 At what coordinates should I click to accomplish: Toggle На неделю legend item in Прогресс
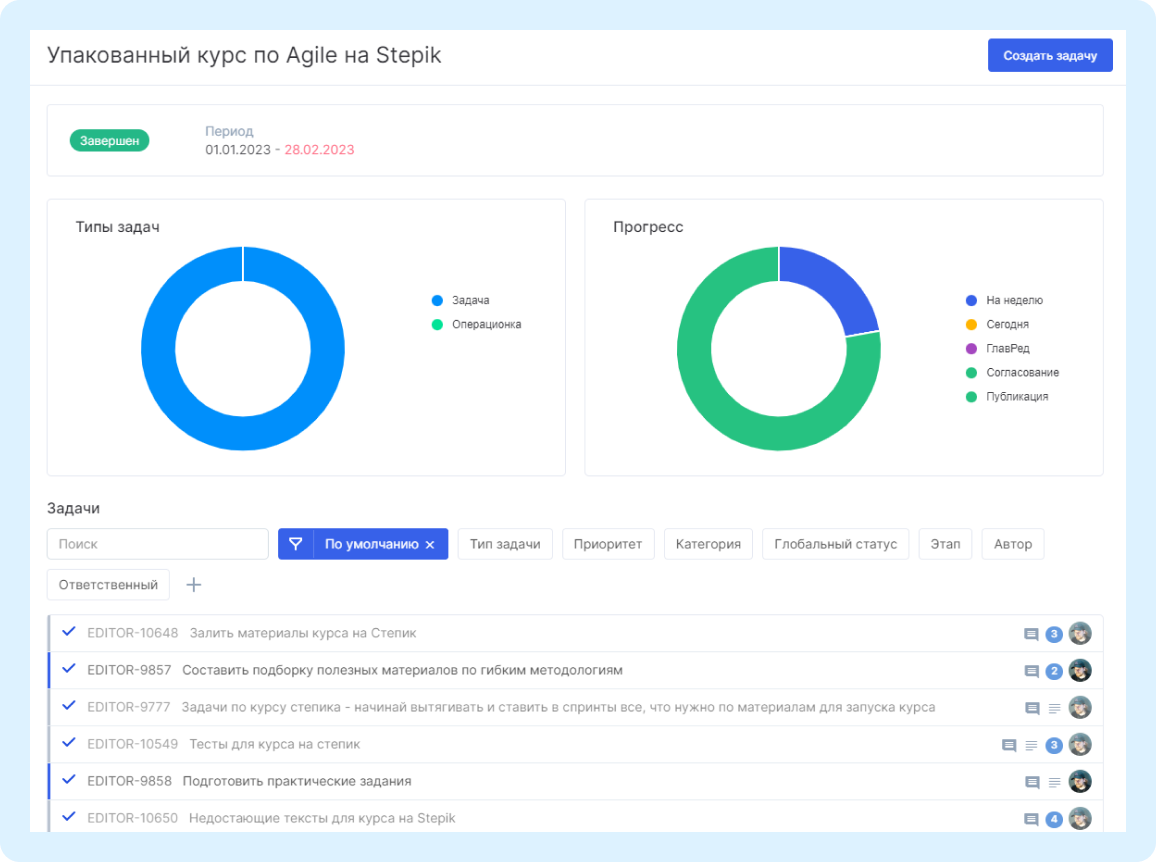[x=1004, y=300]
